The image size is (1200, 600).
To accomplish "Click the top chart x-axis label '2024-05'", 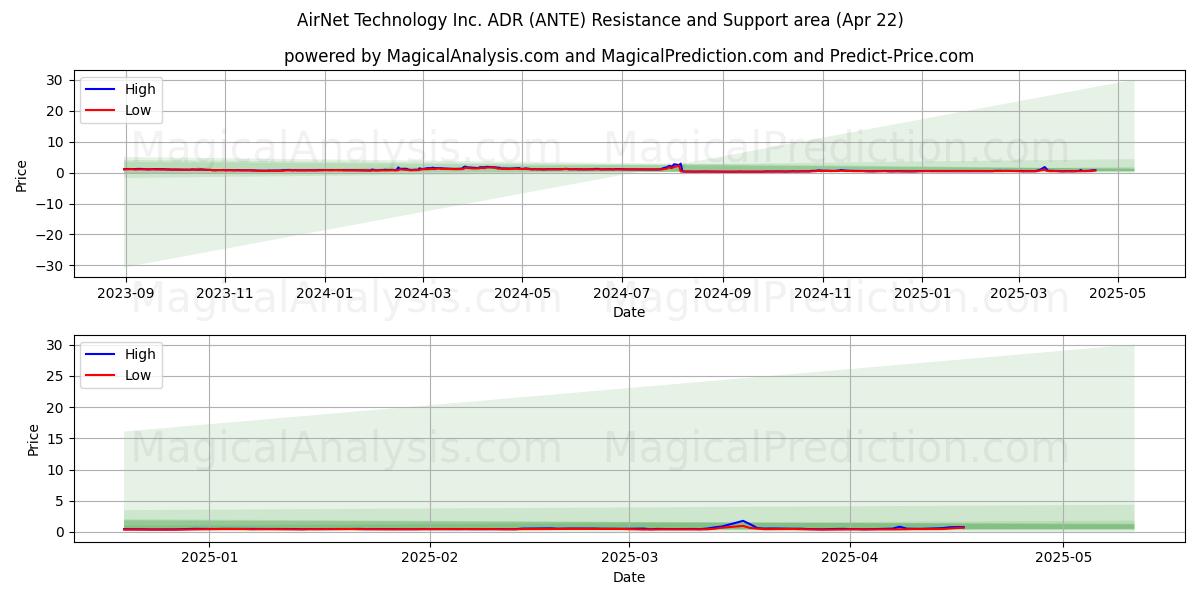I will point(522,295).
